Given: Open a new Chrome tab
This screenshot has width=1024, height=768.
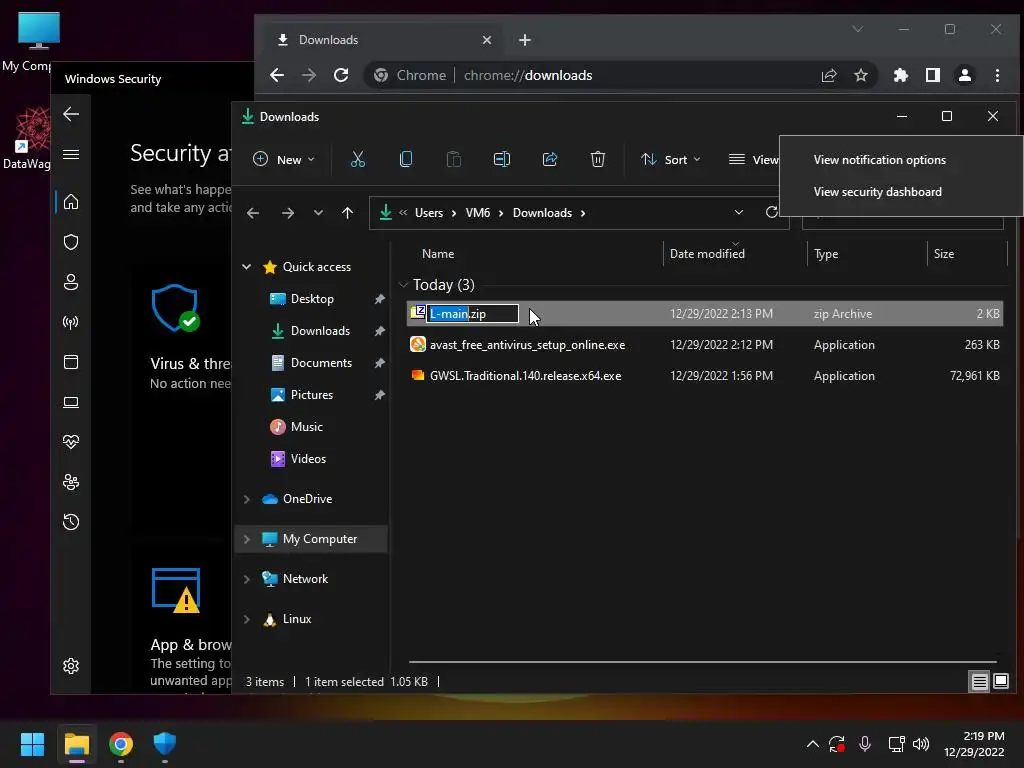Looking at the screenshot, I should coord(524,40).
